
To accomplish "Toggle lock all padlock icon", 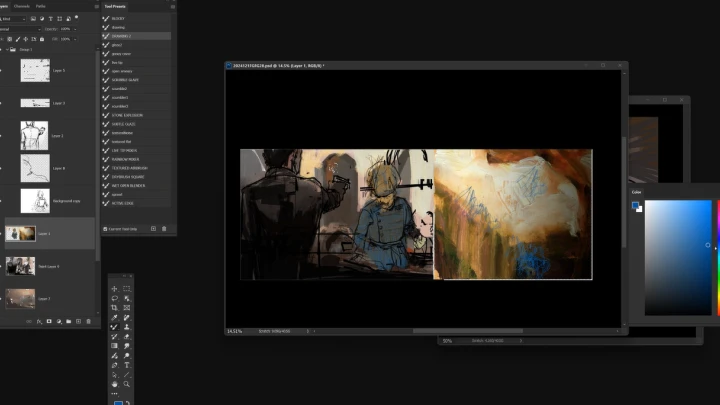I will (x=42, y=39).
